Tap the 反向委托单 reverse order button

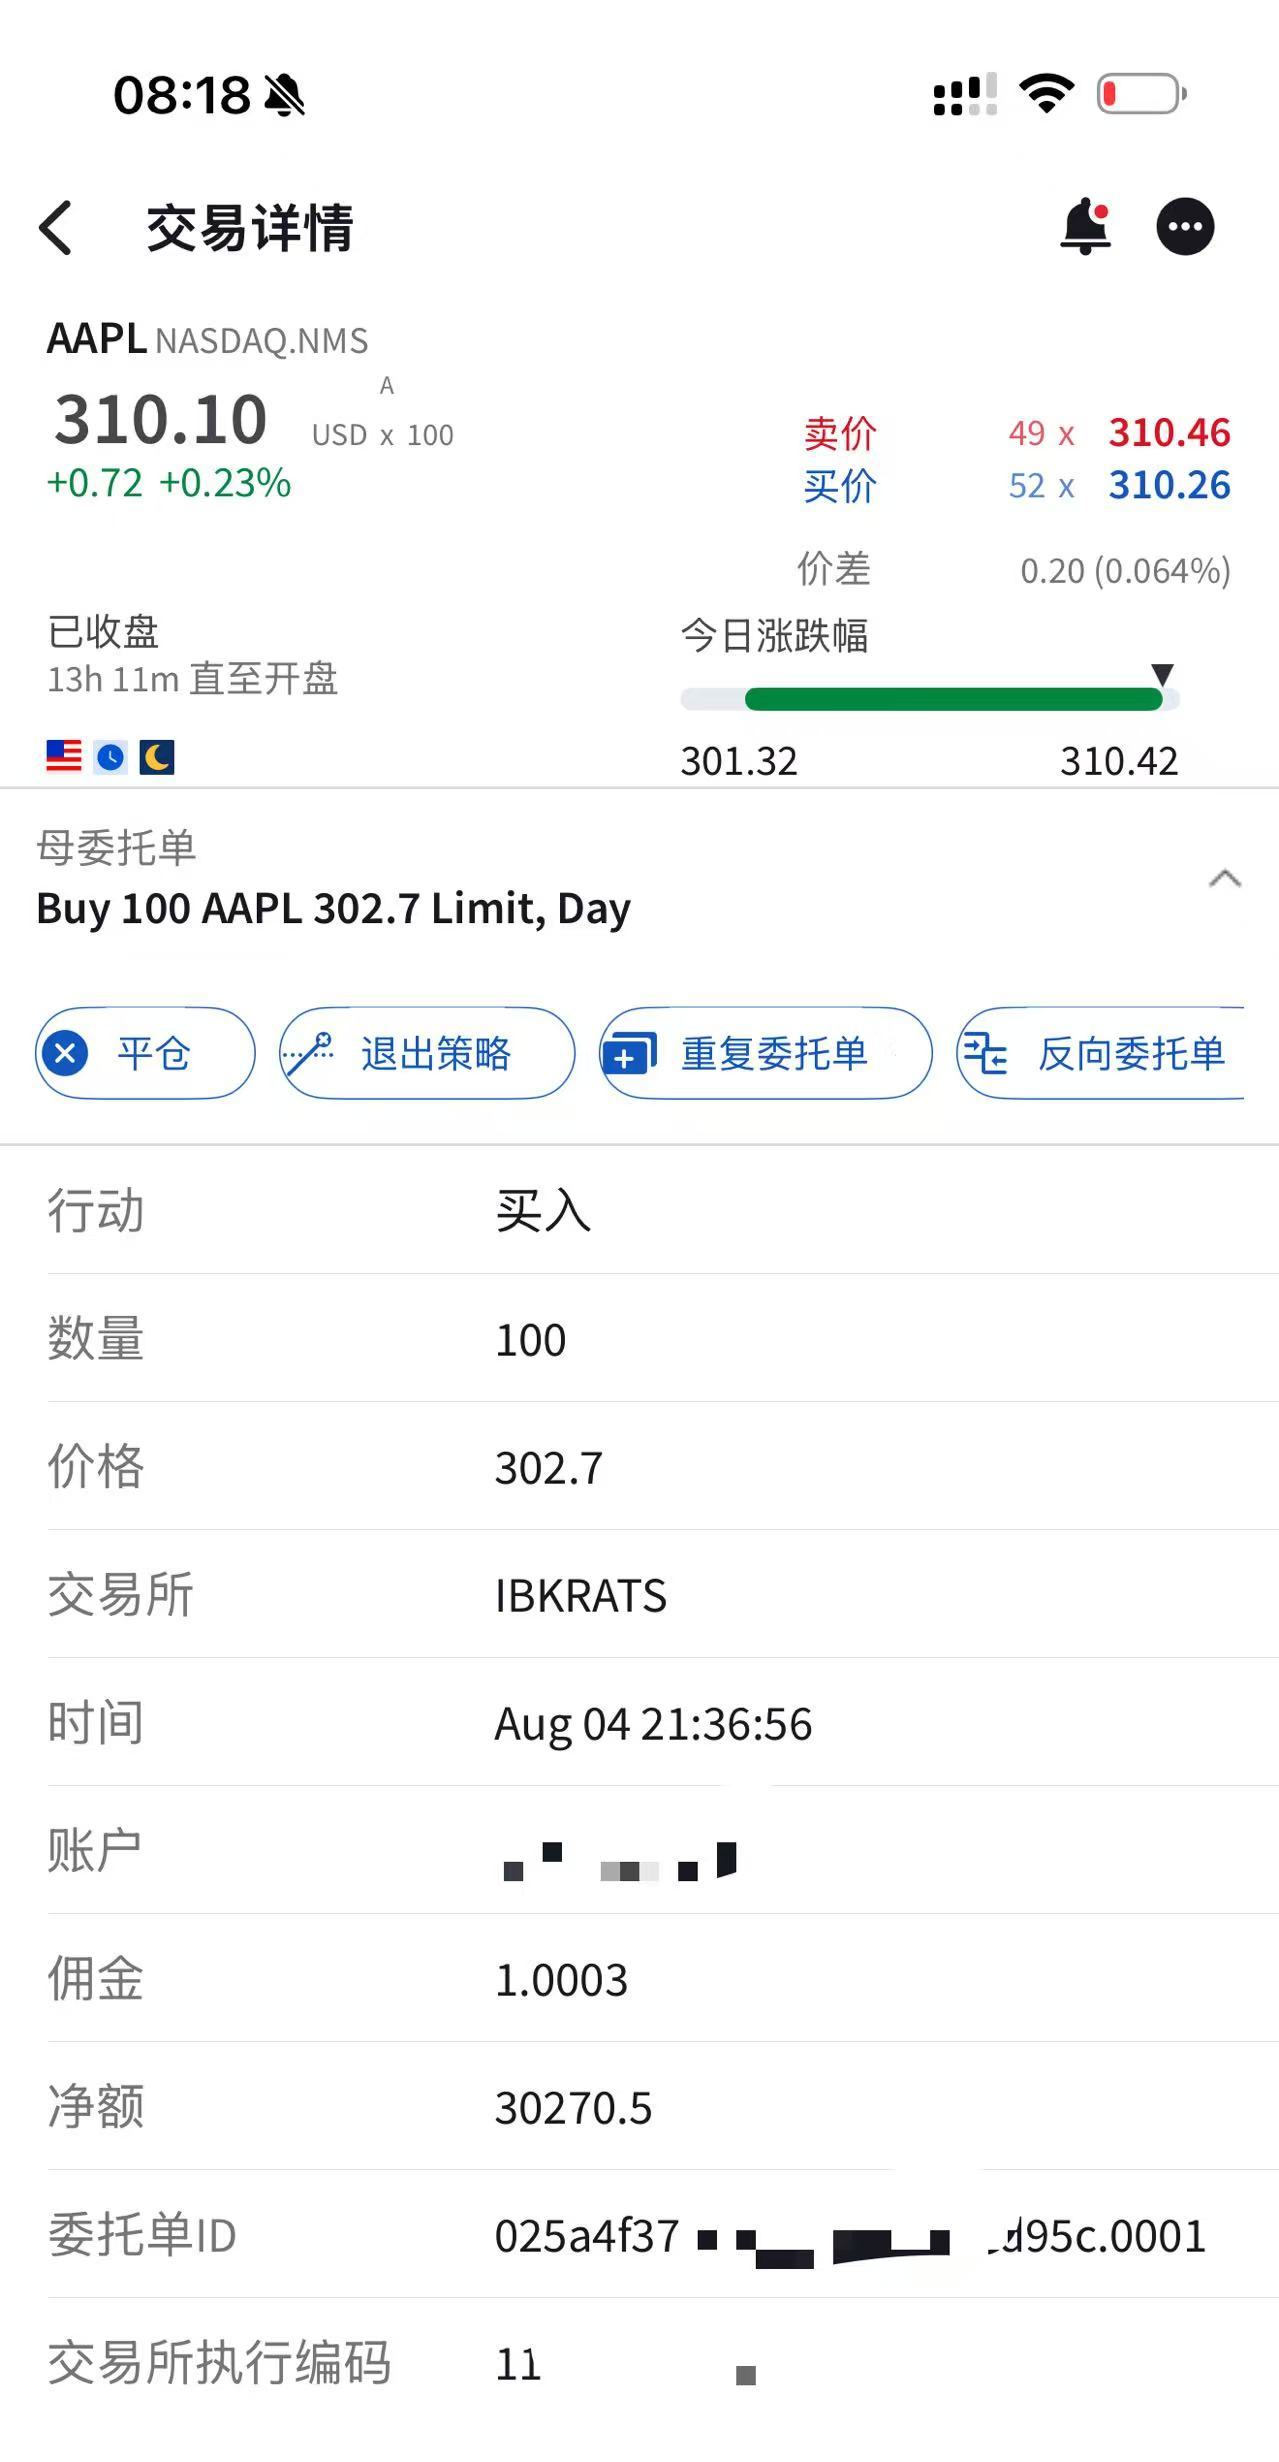(1101, 1053)
